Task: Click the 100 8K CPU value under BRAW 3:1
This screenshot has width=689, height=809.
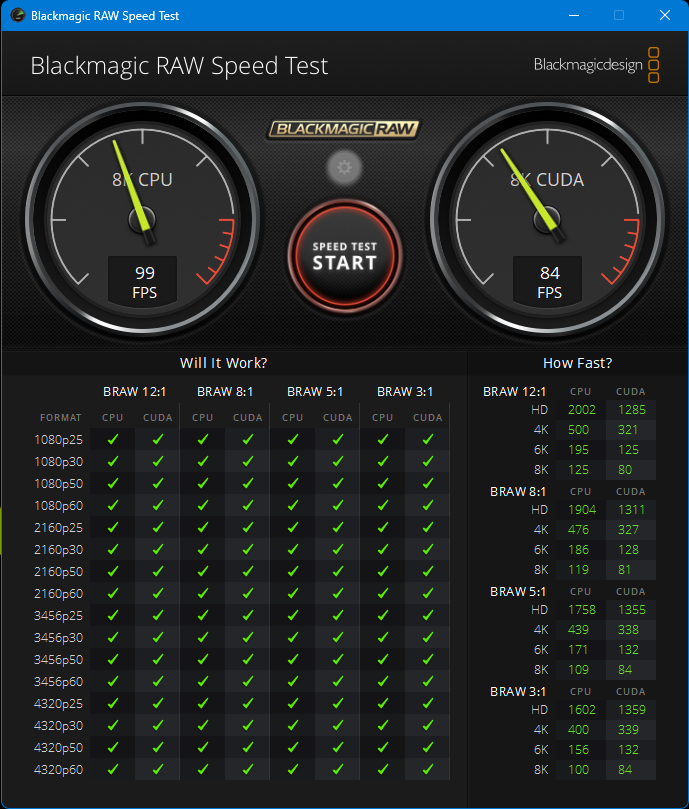Action: click(578, 770)
